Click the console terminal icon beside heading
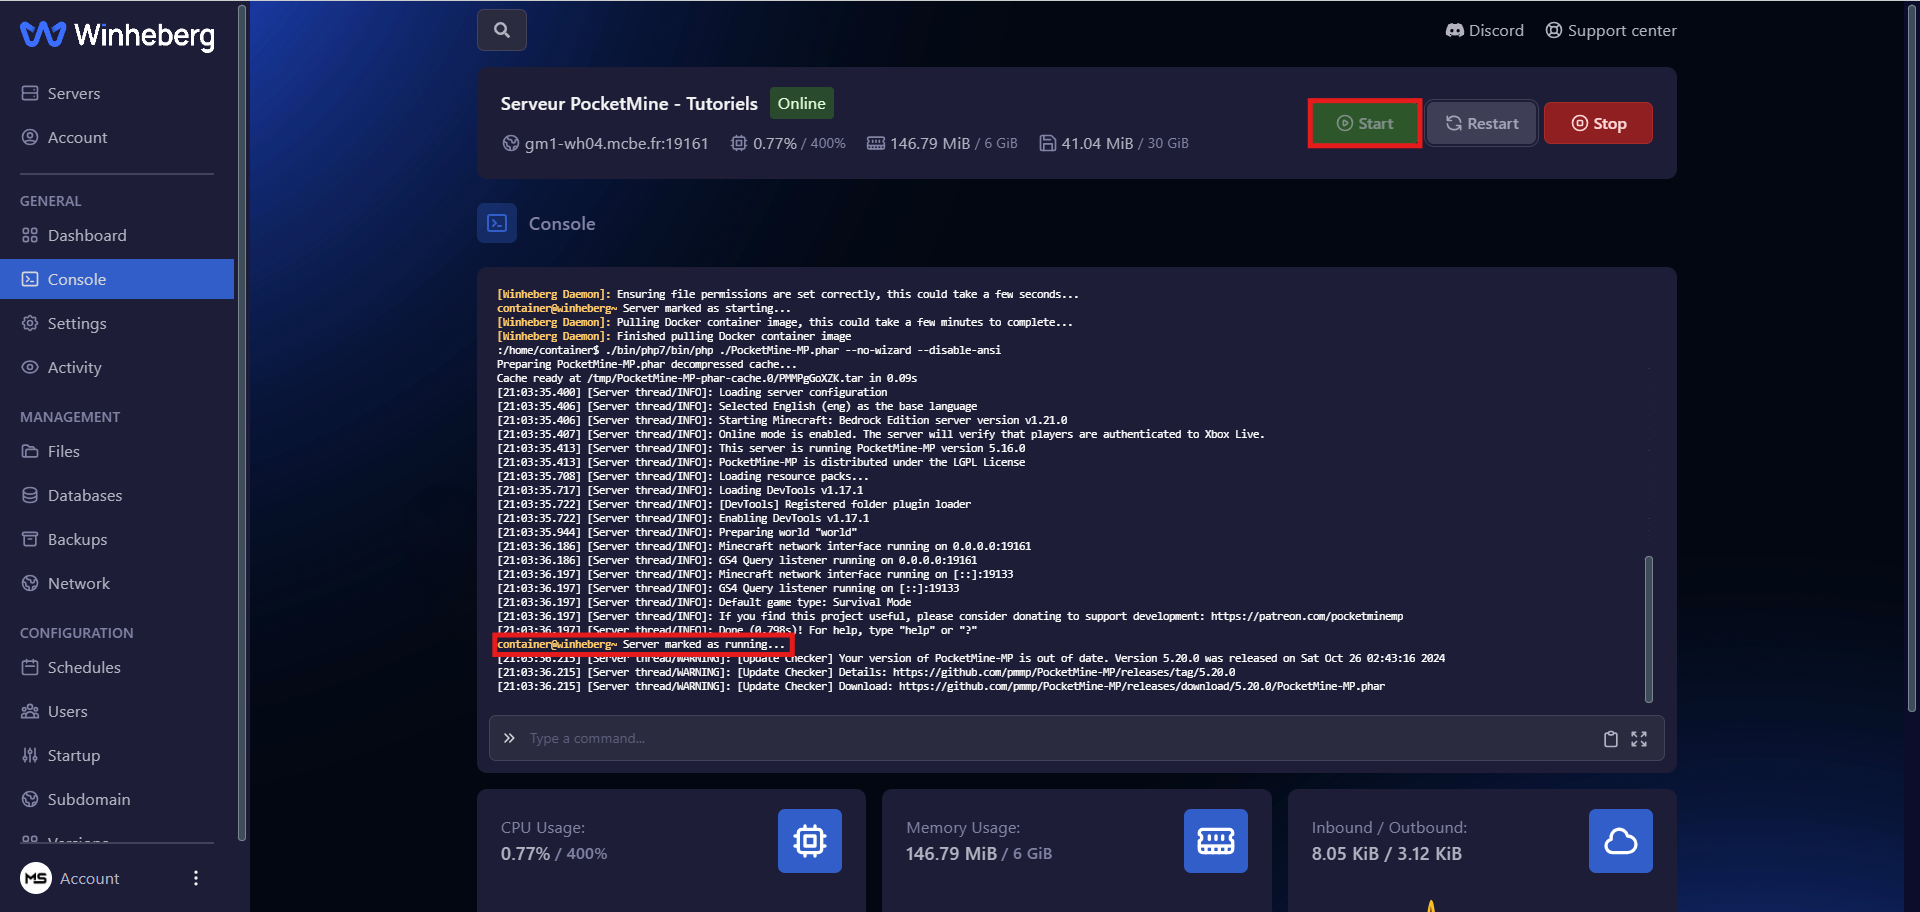The height and width of the screenshot is (912, 1920). pos(497,224)
